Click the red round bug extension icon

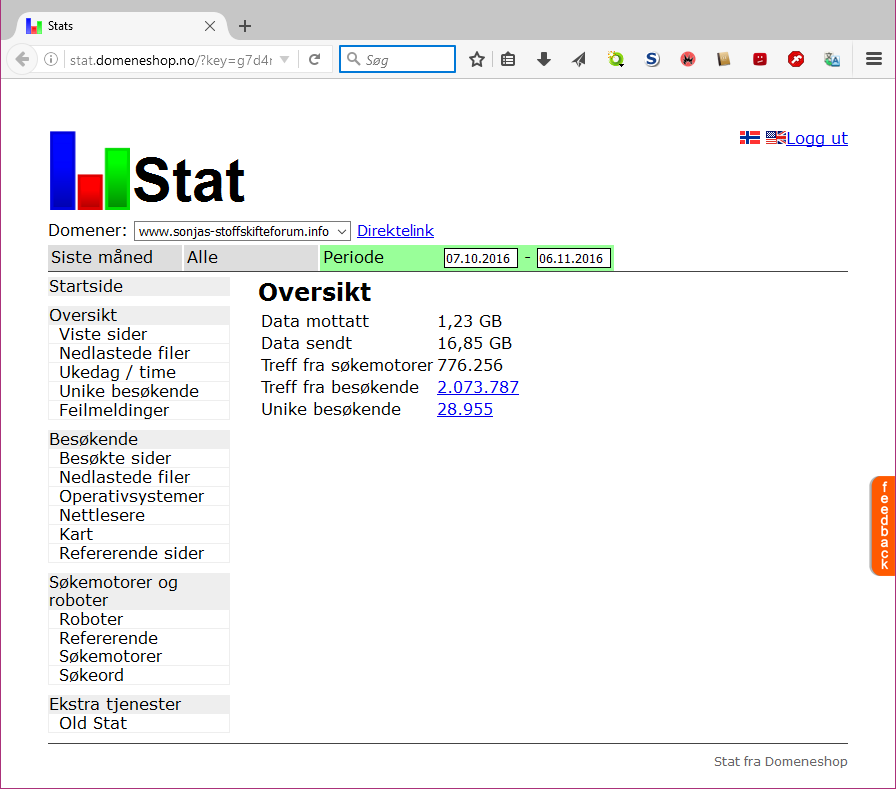click(688, 59)
